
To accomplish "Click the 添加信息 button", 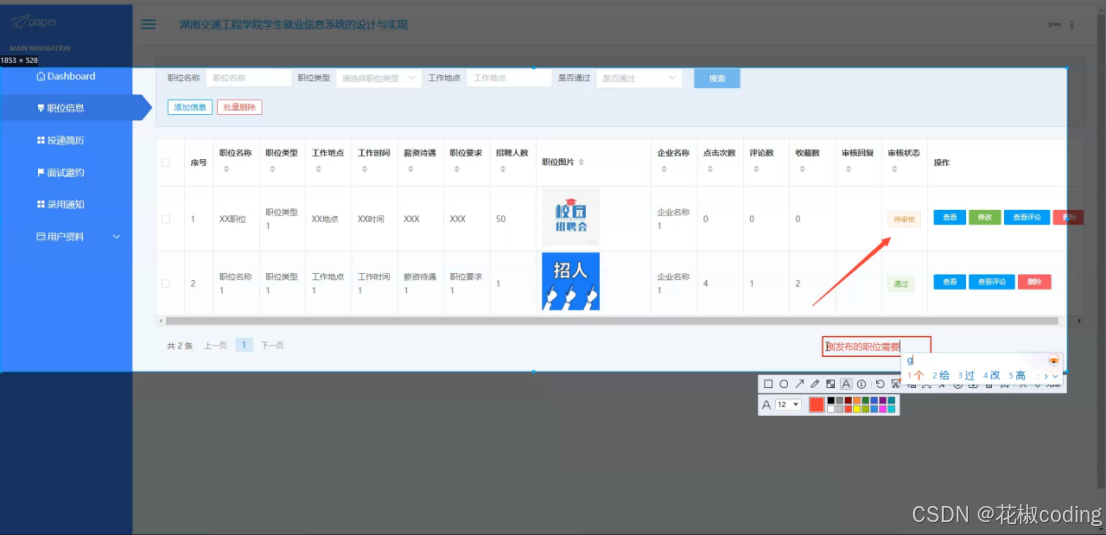I will (190, 107).
